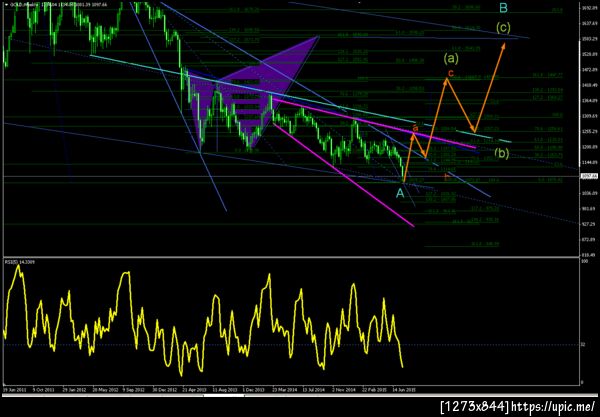Click the date label 13 Jul 2014
The image size is (600, 417).
[x=315, y=390]
